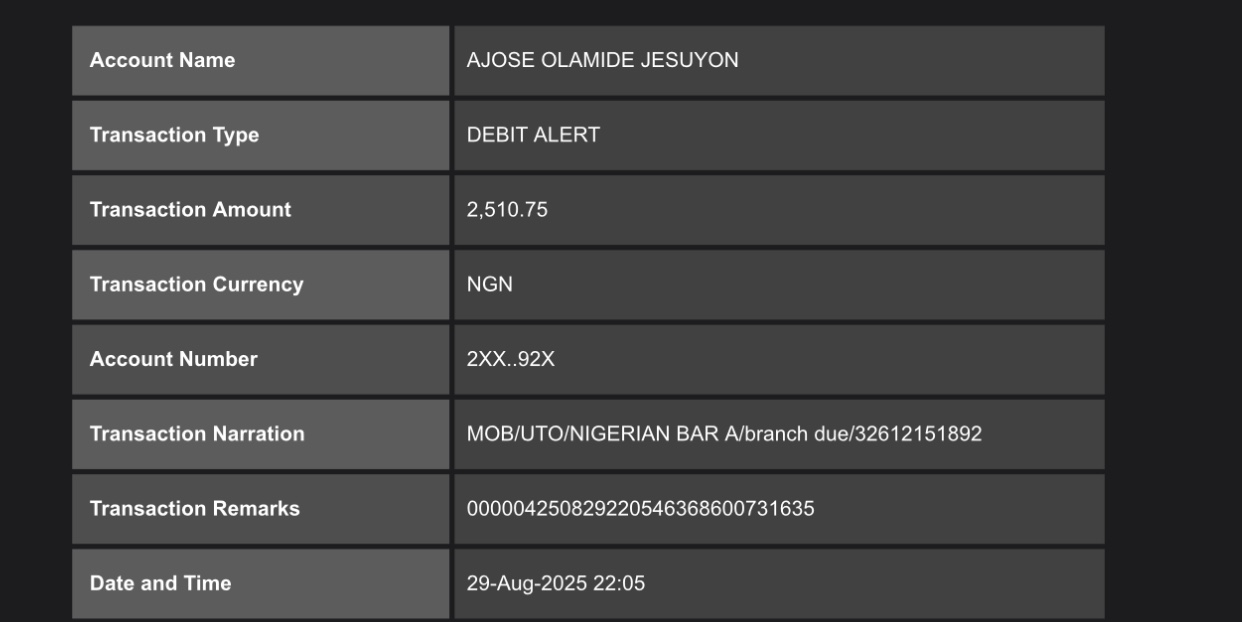Viewport: 1242px width, 622px height.
Task: Select the 2,510.75 amount value
Action: 507,210
